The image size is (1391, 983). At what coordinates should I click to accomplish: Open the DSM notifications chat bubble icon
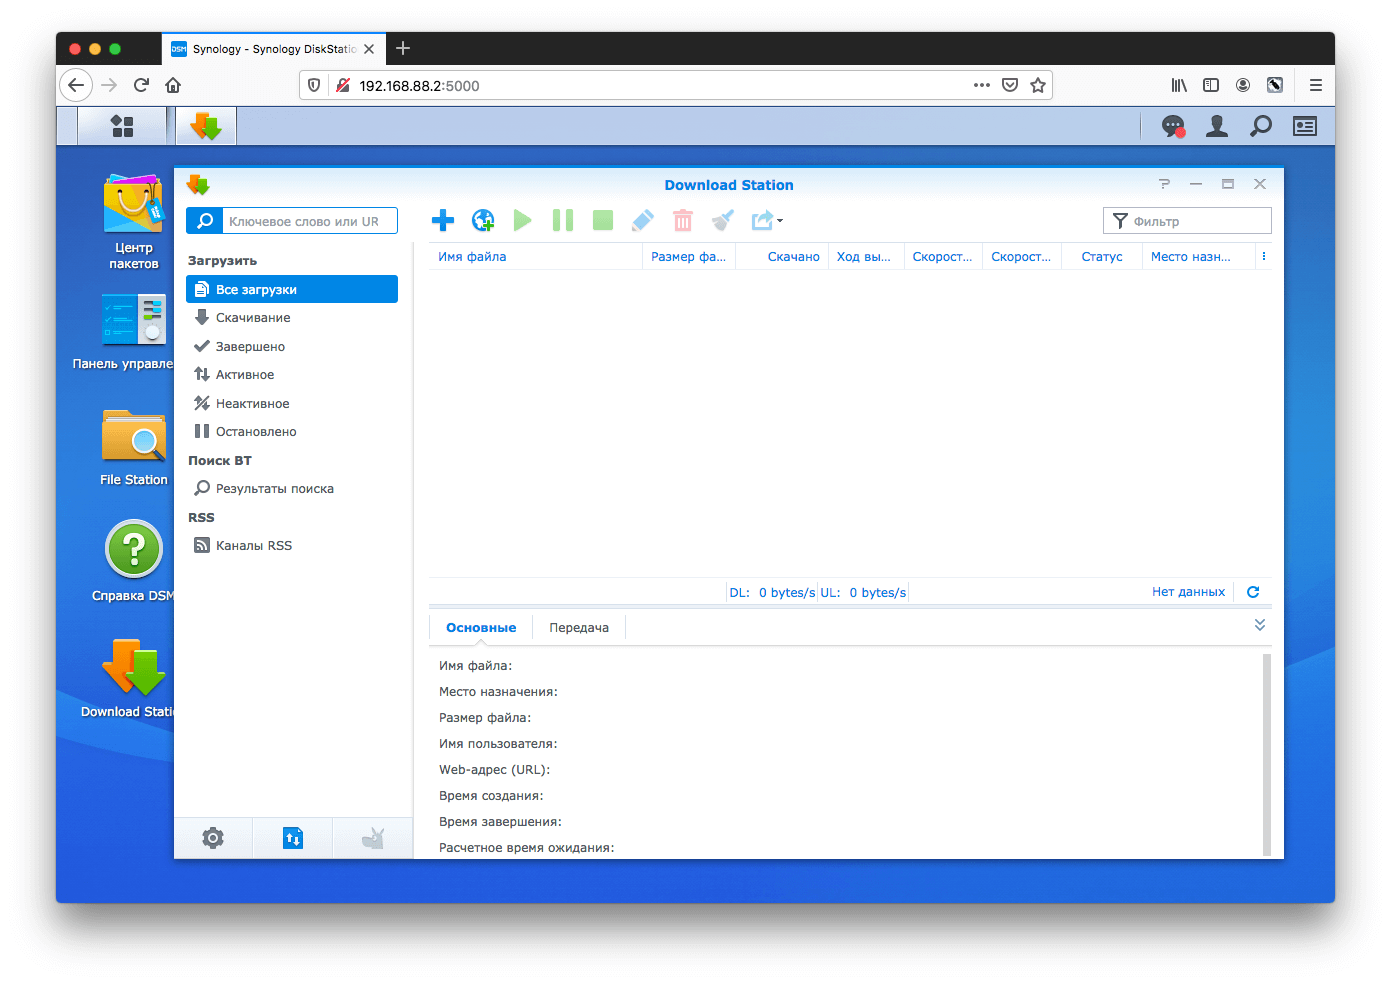point(1173,126)
